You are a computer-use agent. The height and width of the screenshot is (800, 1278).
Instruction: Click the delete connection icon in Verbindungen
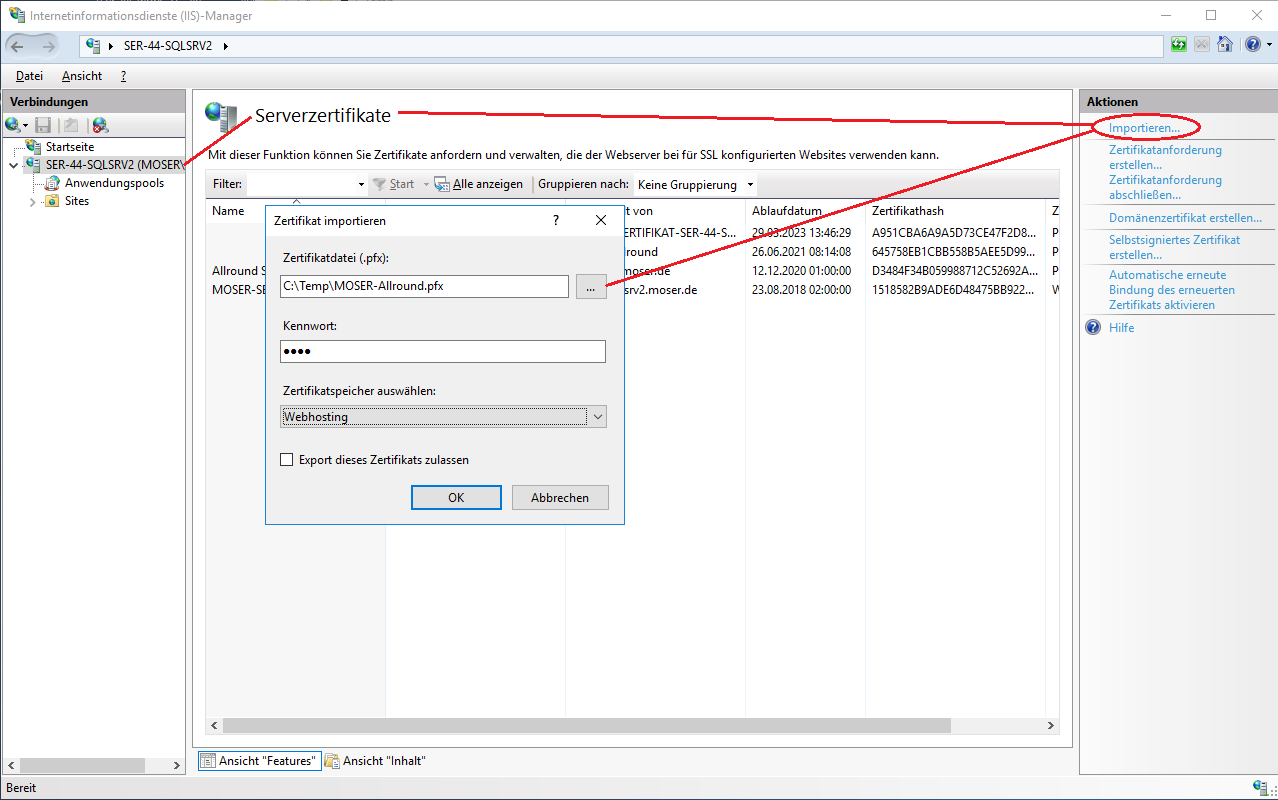click(100, 125)
